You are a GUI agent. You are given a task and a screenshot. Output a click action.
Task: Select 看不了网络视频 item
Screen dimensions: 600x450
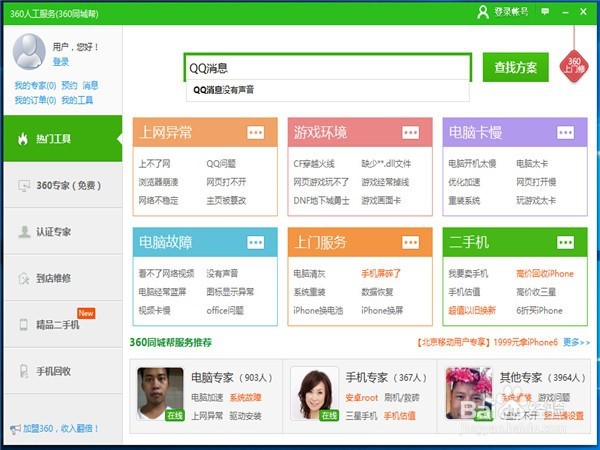166,274
